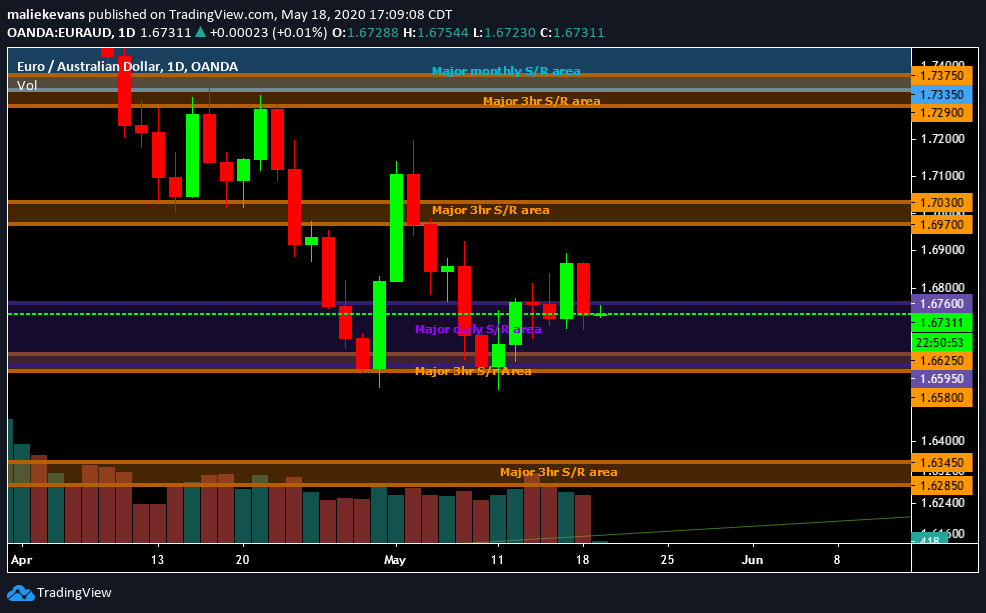This screenshot has height=613, width=986.
Task: Click the +0.00023 (+0.01%) change value
Action: pos(269,32)
